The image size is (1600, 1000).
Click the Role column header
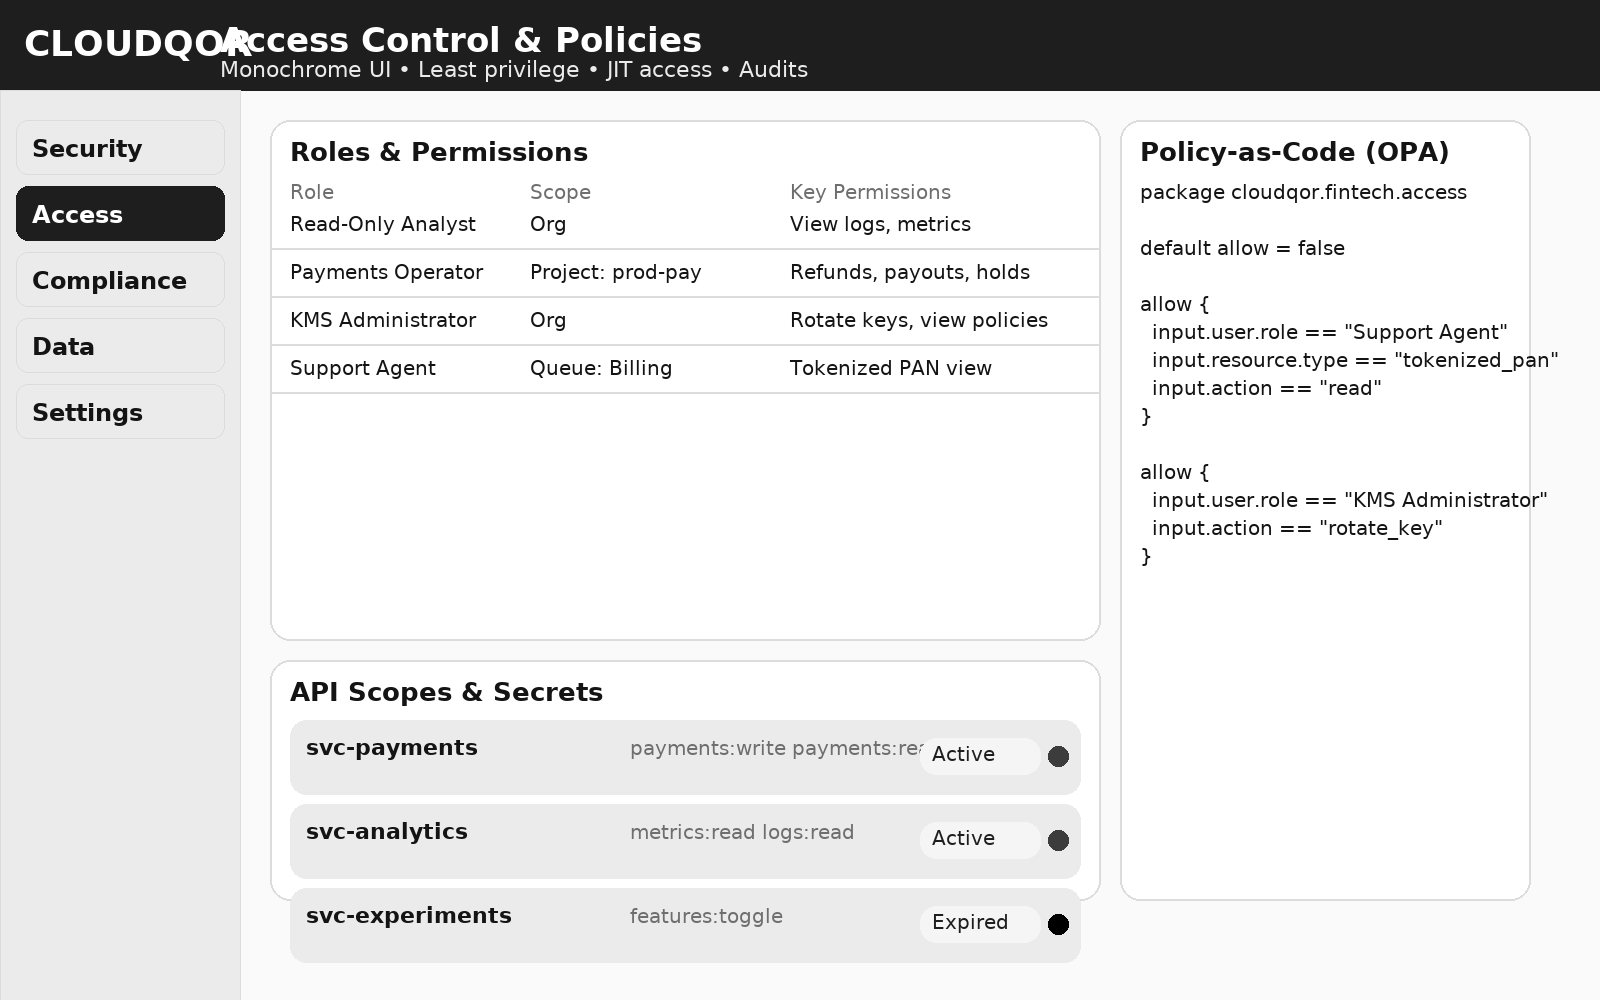pyautogui.click(x=312, y=192)
